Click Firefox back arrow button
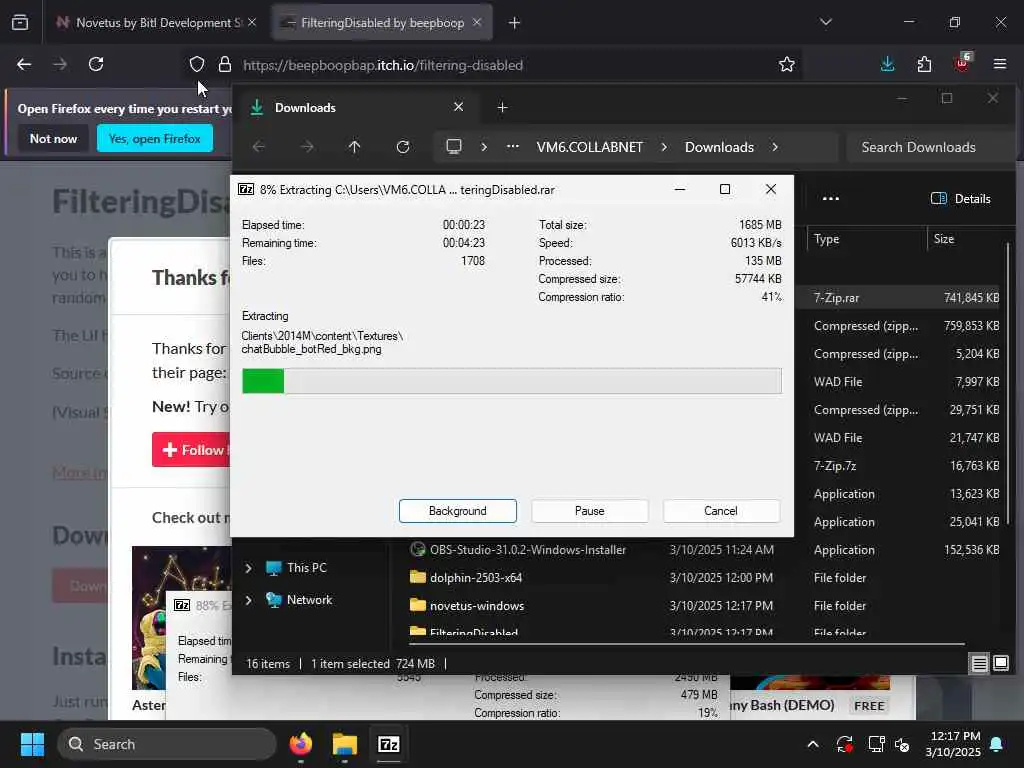Image resolution: width=1024 pixels, height=768 pixels. (24, 64)
